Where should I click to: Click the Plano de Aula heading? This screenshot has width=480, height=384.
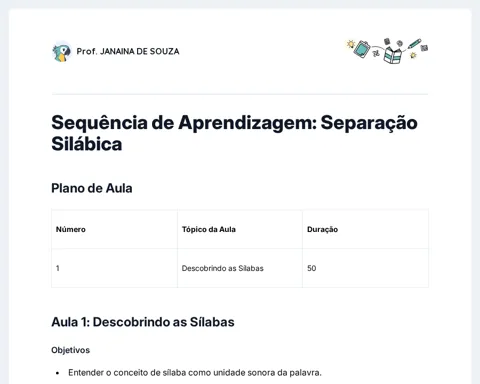tap(92, 188)
